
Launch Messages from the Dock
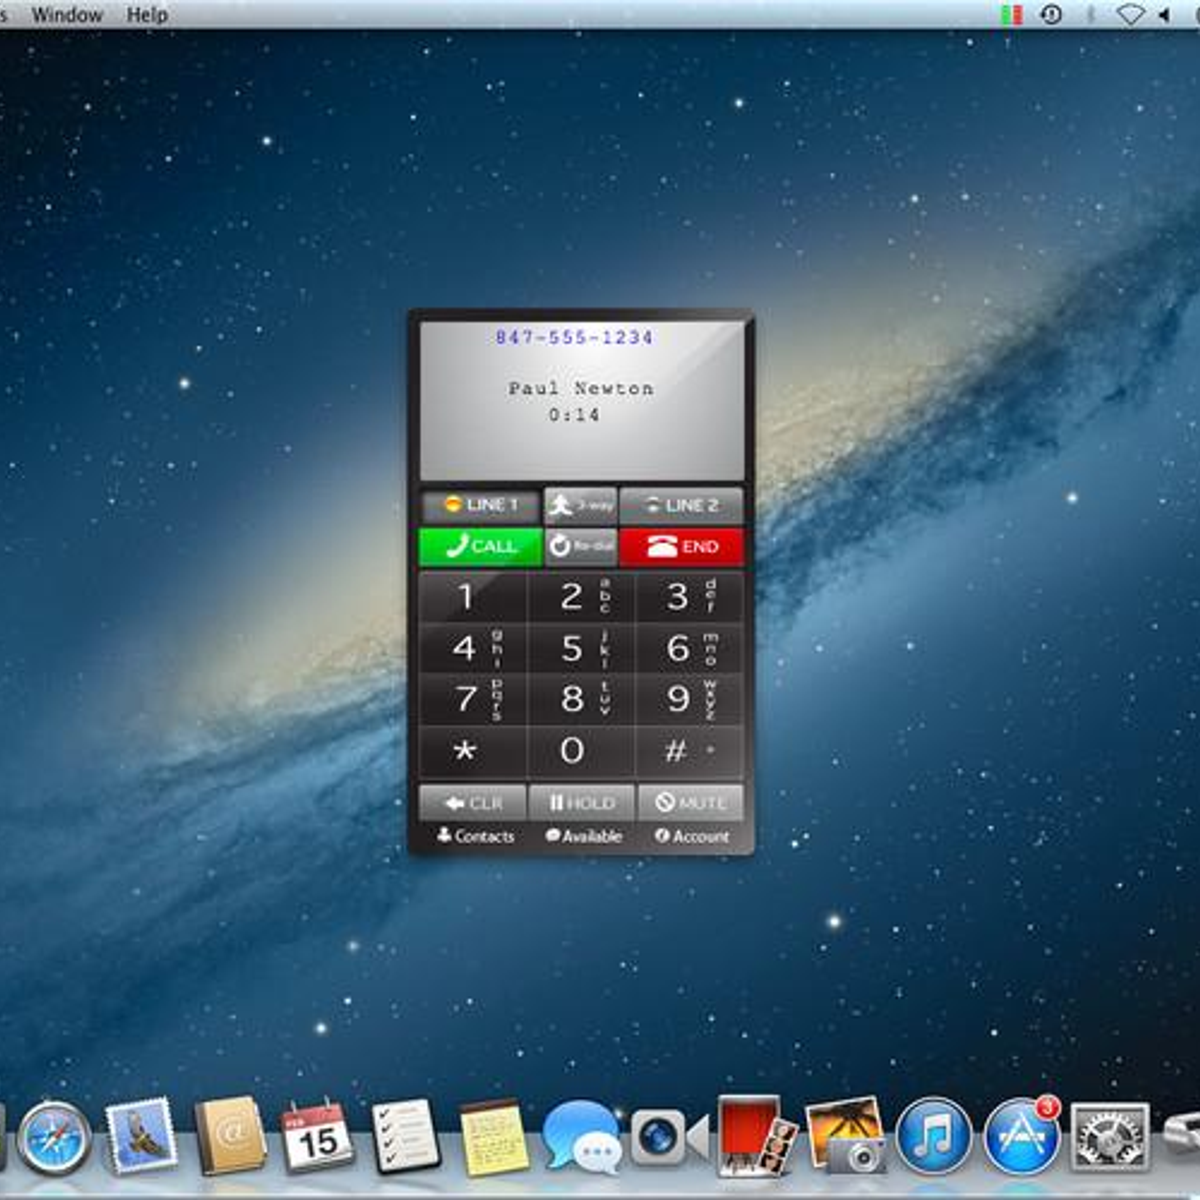coord(582,1137)
